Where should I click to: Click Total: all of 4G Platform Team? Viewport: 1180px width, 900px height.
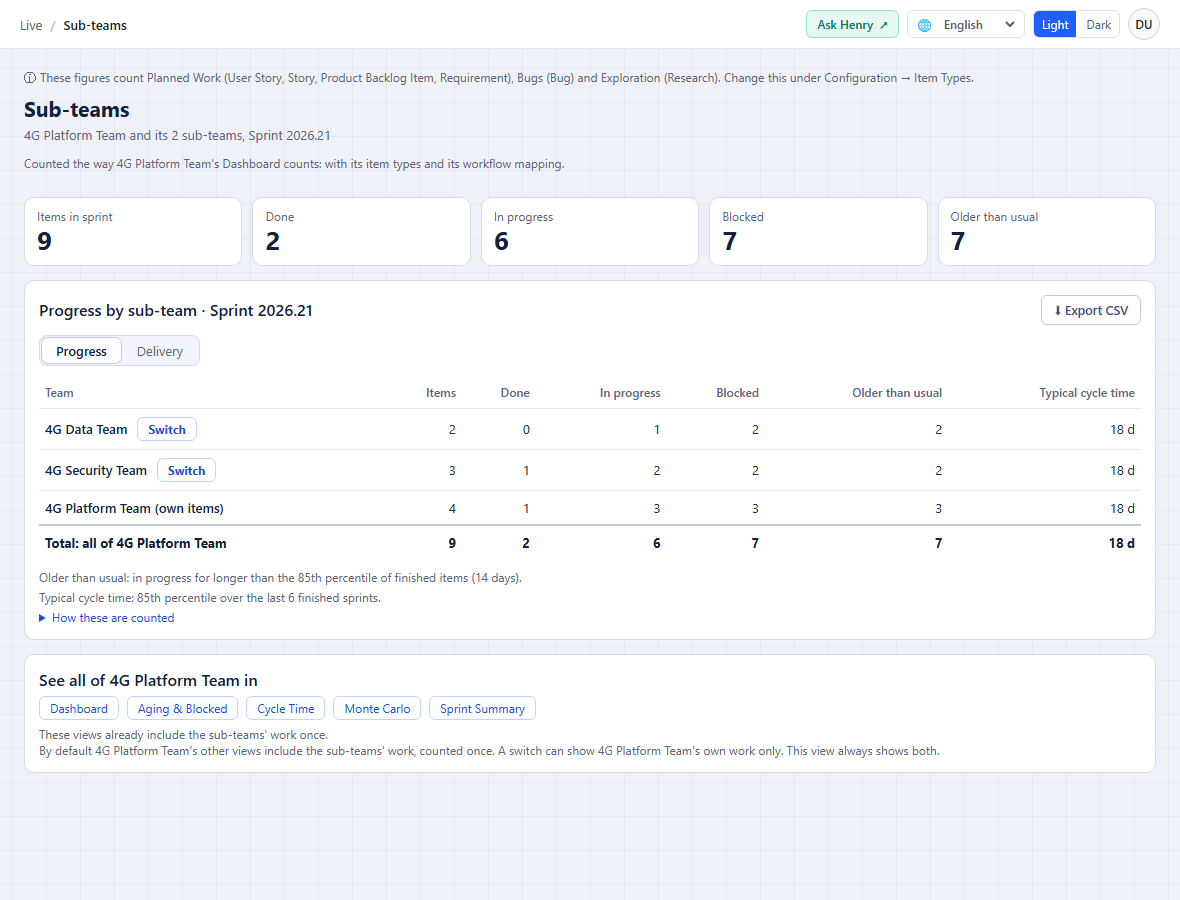[x=135, y=543]
